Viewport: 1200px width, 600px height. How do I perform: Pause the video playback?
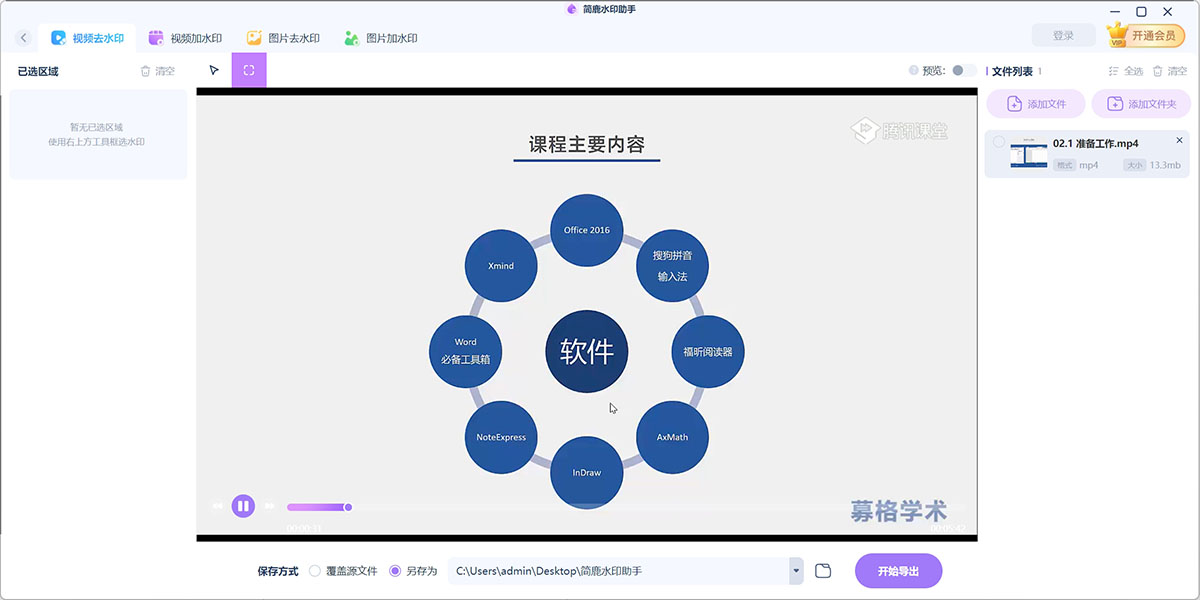(243, 506)
